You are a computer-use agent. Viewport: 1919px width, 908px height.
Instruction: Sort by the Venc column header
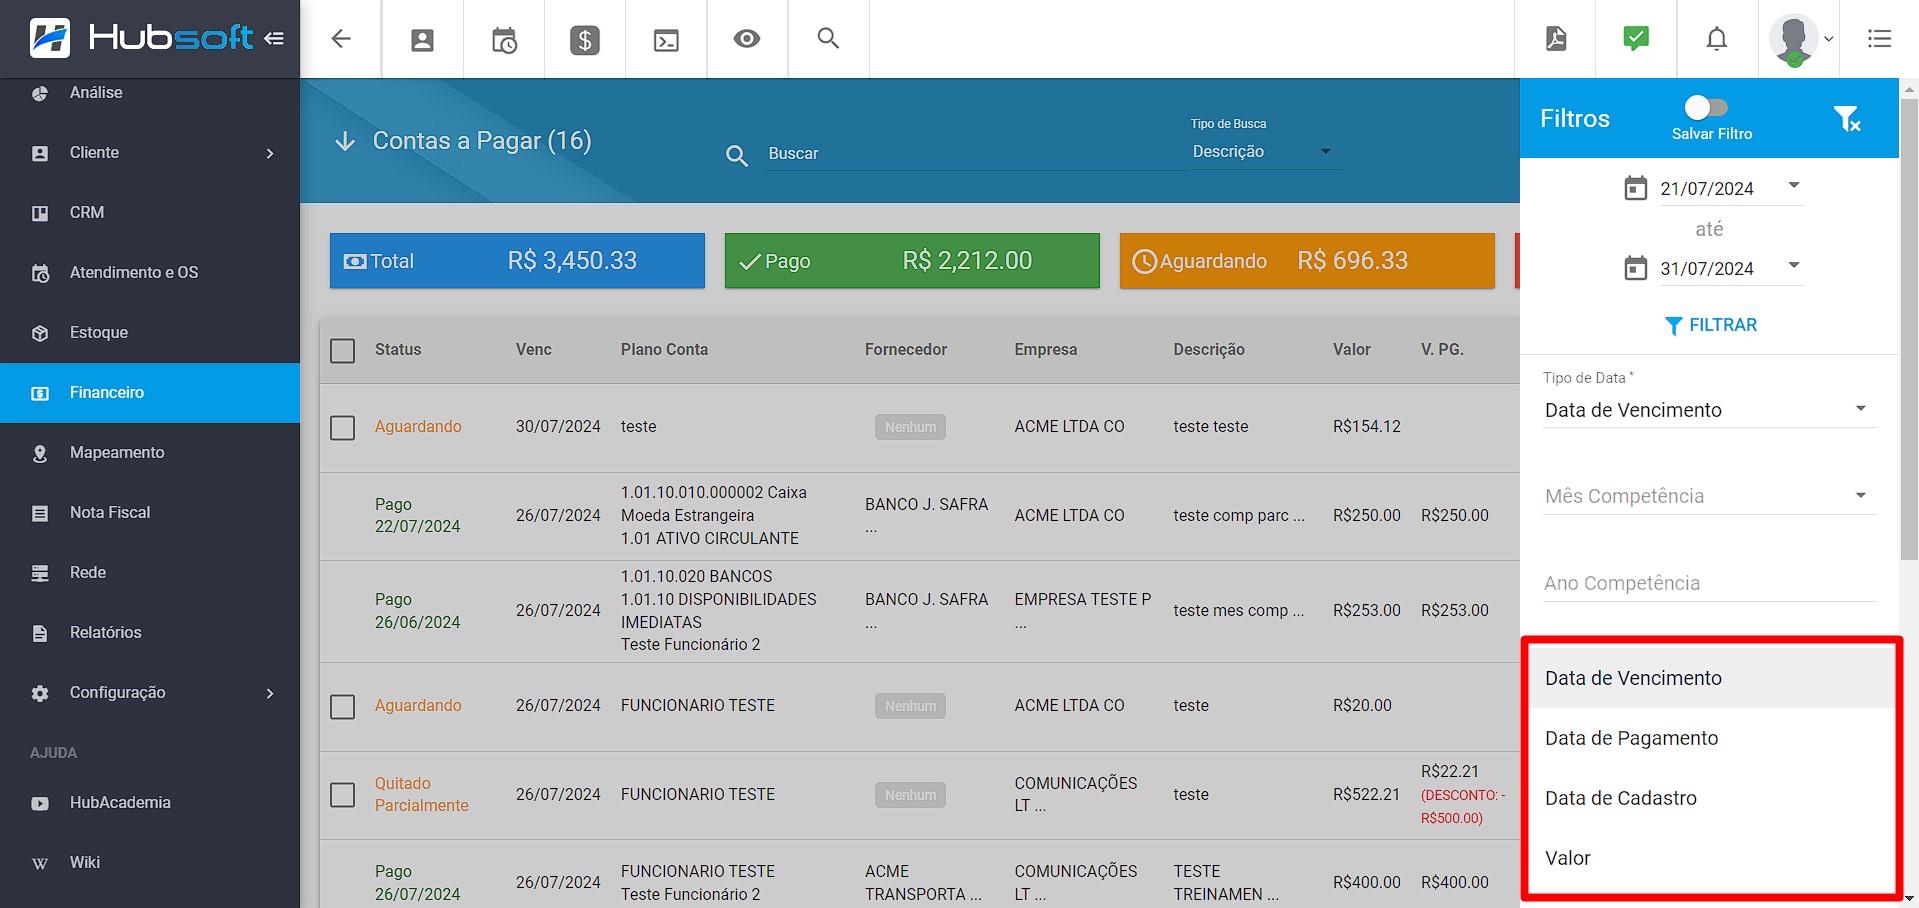534,350
